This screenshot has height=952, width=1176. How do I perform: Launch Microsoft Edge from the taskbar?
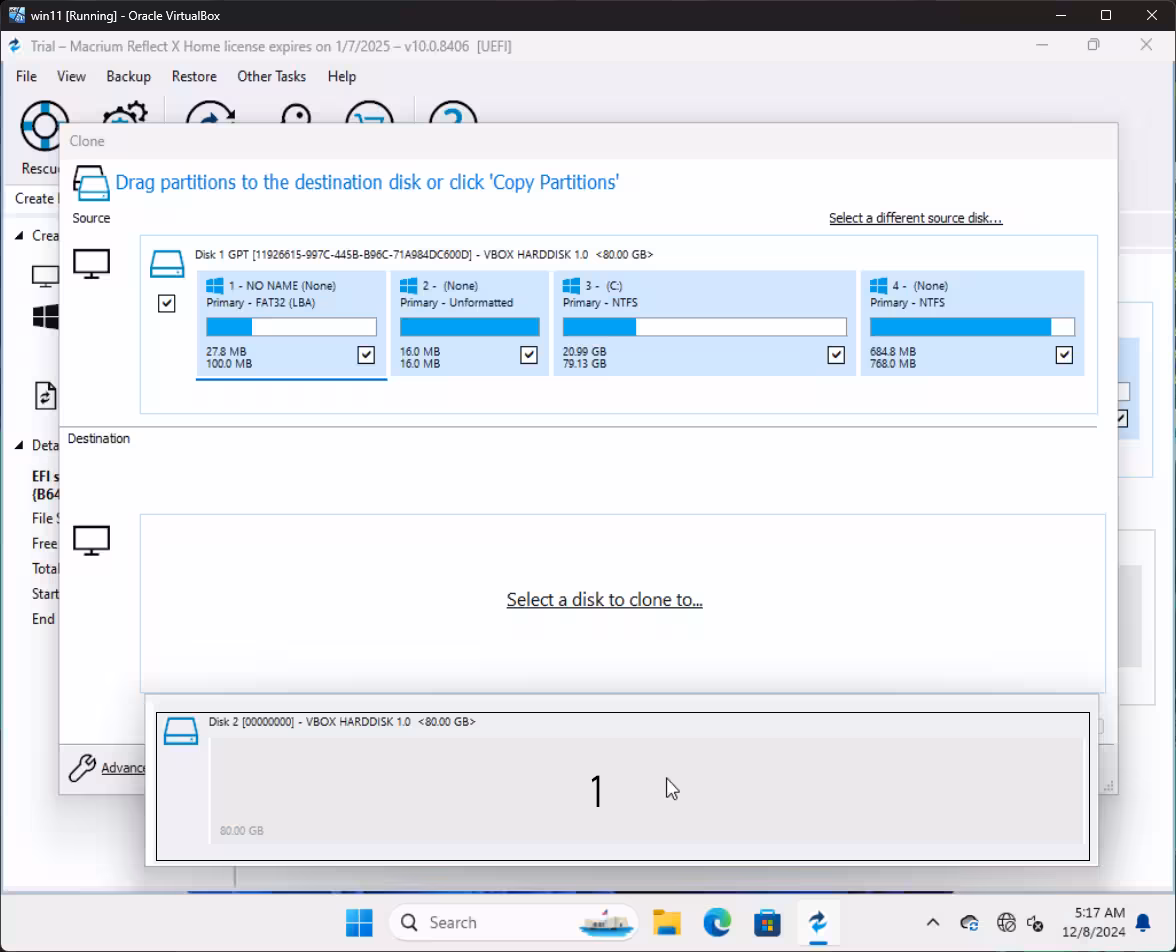[x=717, y=923]
